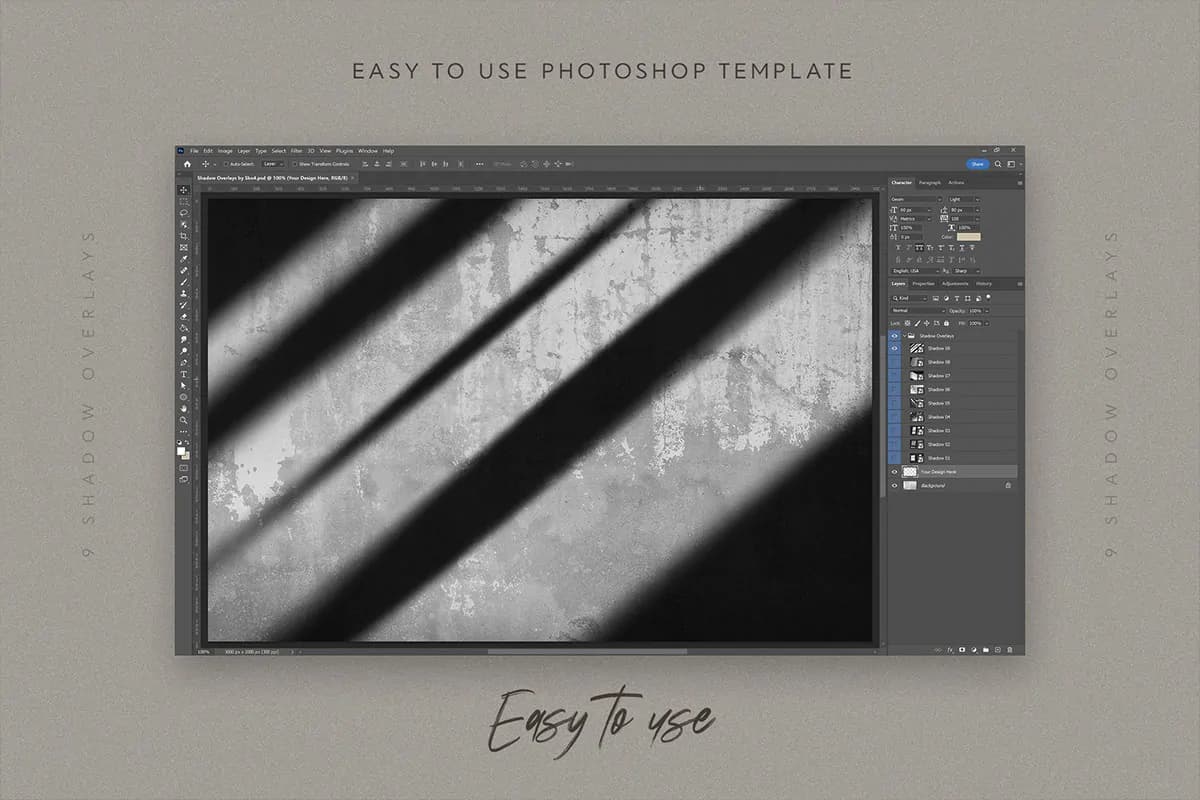This screenshot has width=1200, height=800.
Task: Open the Window menu
Action: pos(368,151)
